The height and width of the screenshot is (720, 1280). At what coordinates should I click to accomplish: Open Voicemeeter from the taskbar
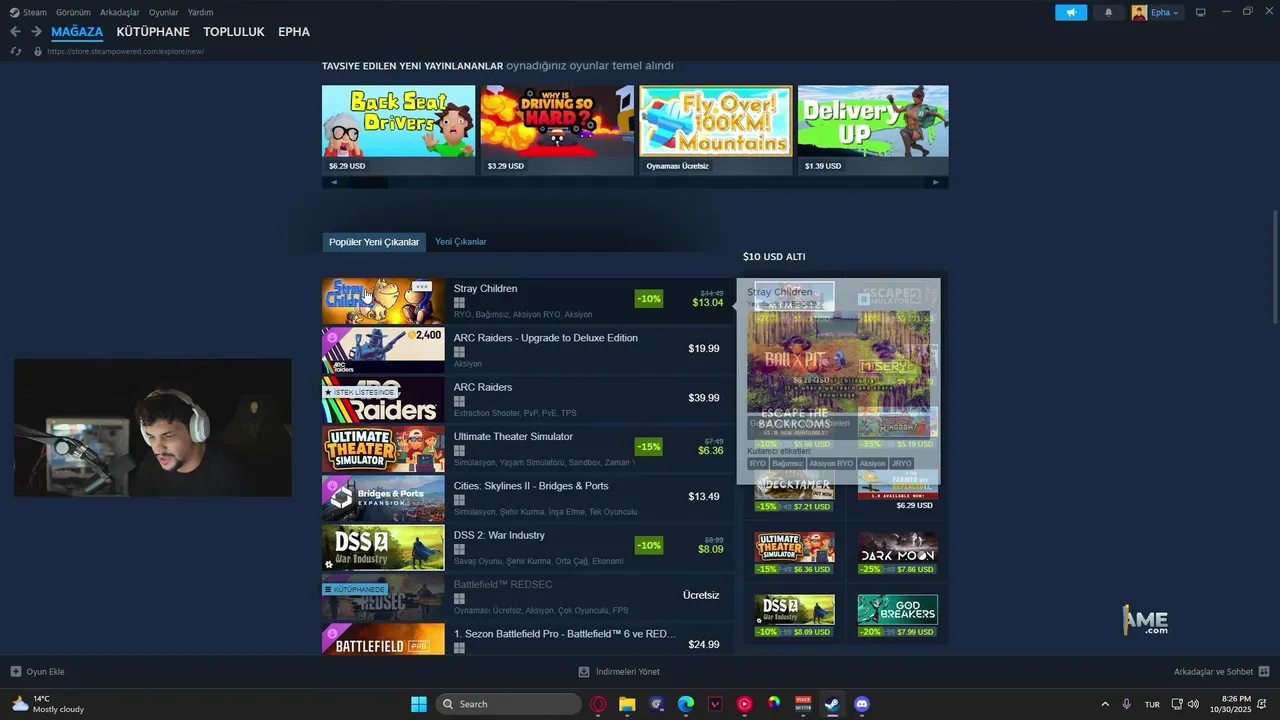(803, 704)
